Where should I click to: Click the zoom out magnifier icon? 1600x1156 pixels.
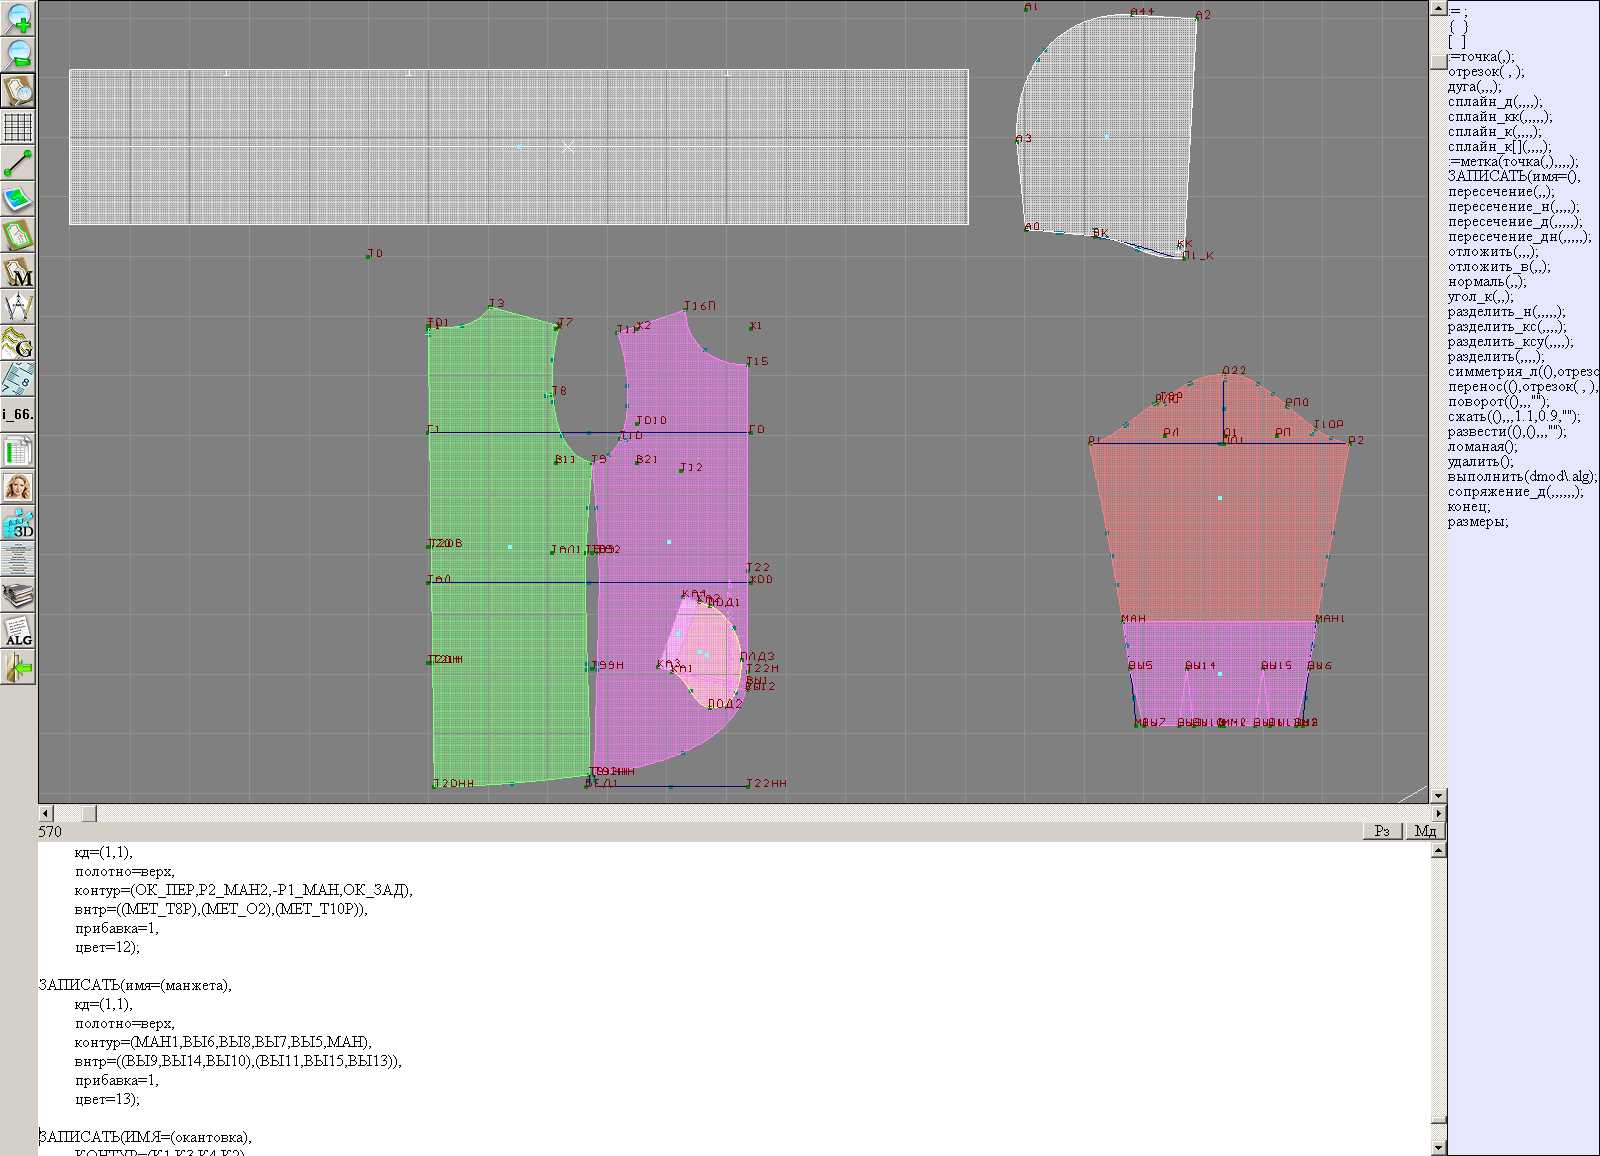18,54
